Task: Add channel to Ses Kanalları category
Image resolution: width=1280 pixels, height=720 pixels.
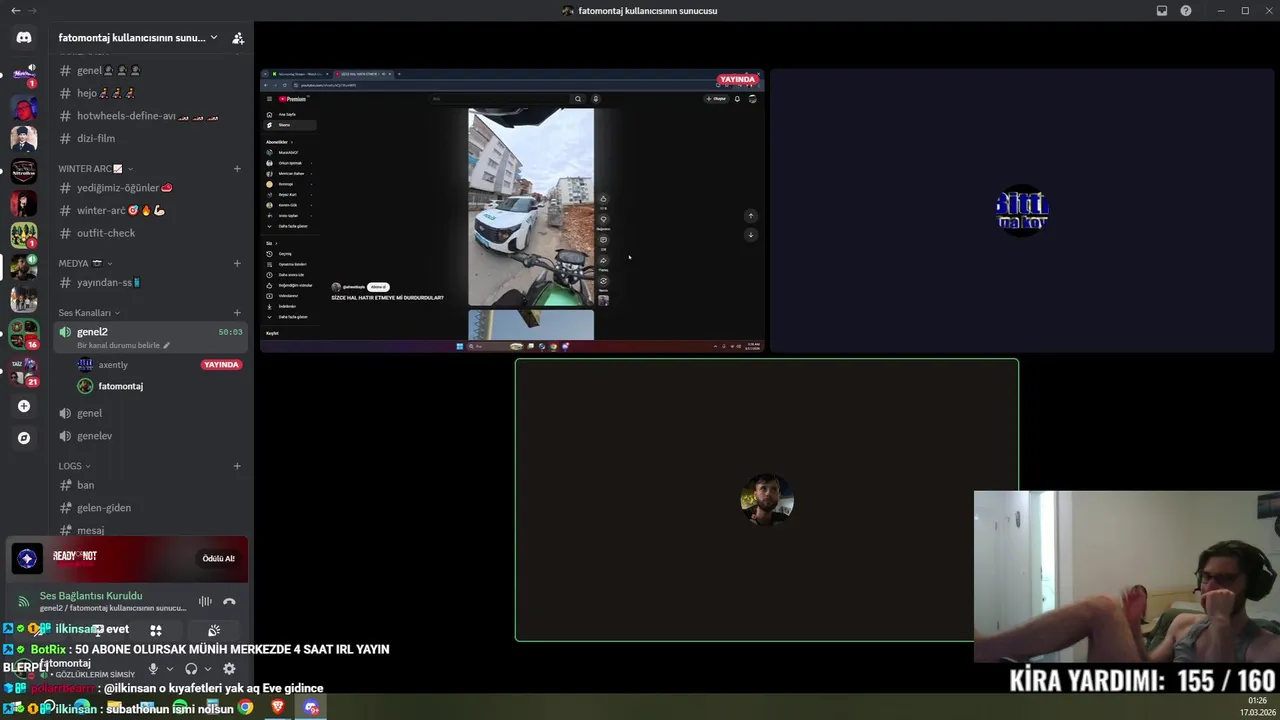Action: 237,313
